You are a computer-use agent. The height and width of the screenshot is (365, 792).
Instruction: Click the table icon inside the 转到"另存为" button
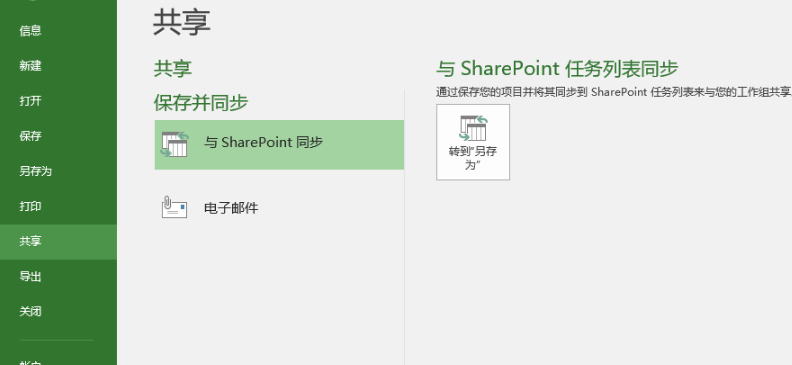(473, 128)
